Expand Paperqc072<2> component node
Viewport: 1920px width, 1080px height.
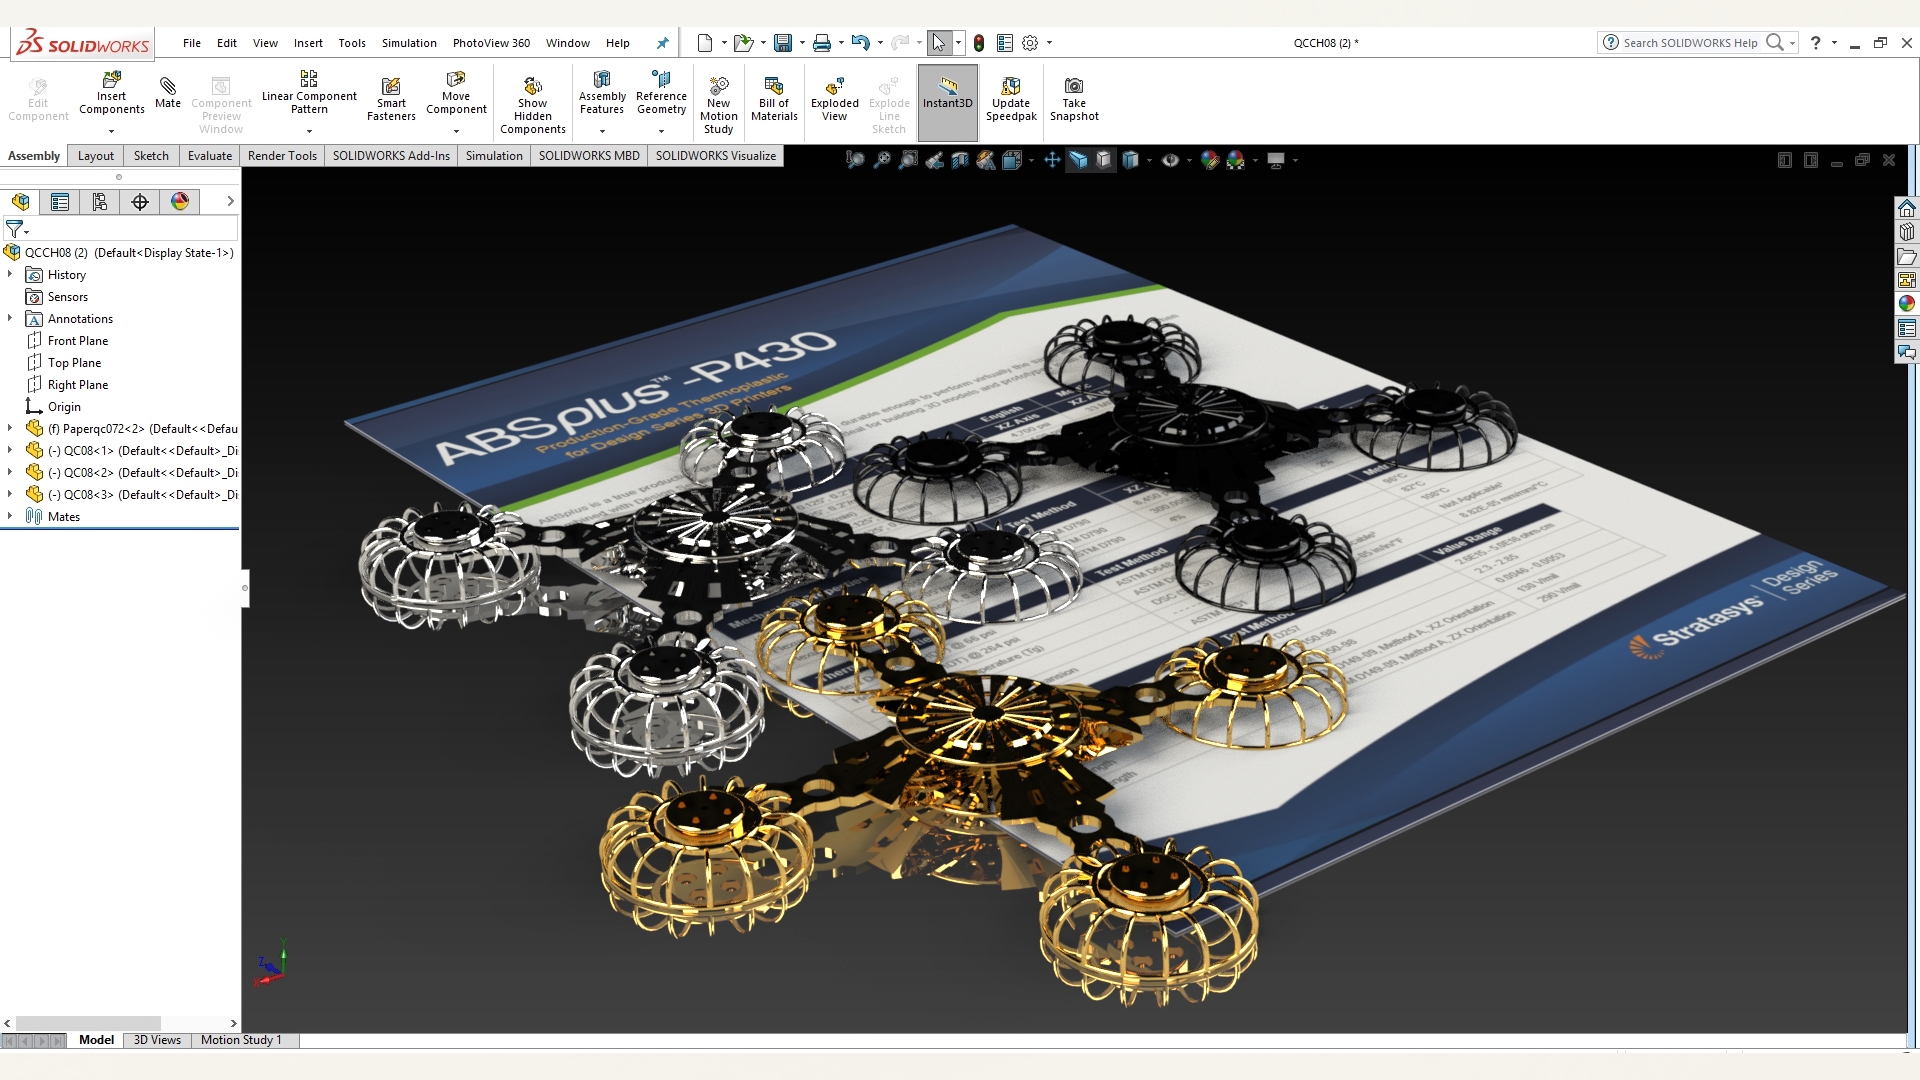point(10,428)
